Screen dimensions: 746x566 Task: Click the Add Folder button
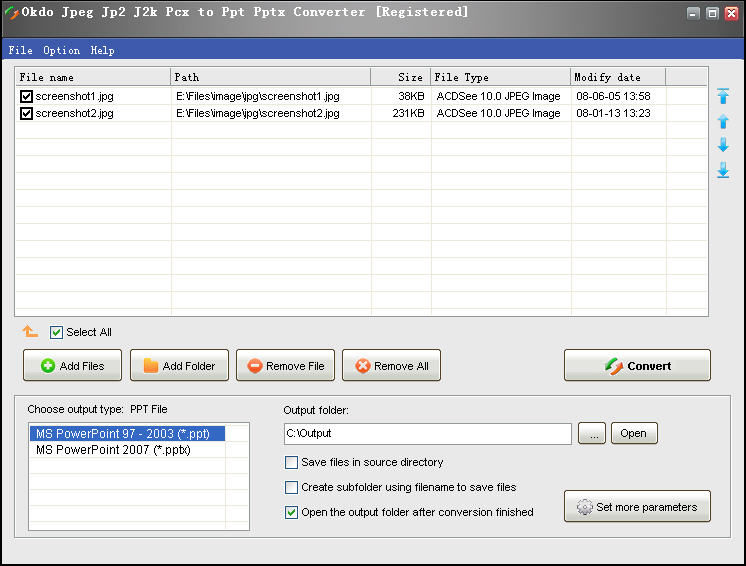[x=179, y=366]
